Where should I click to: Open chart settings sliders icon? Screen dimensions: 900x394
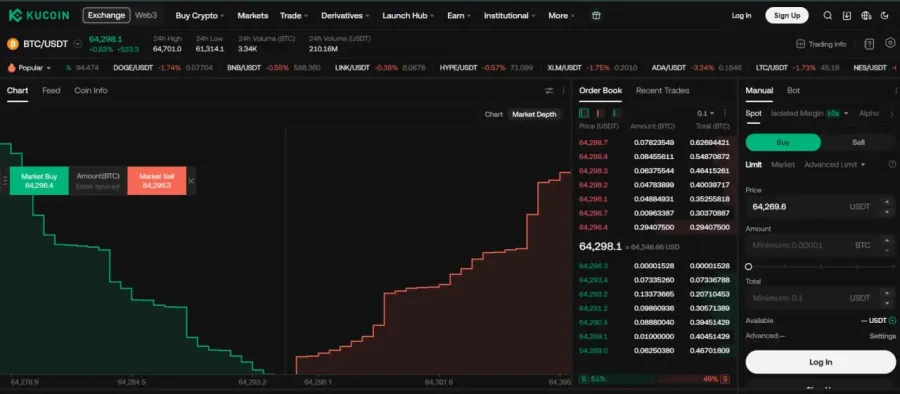[549, 91]
